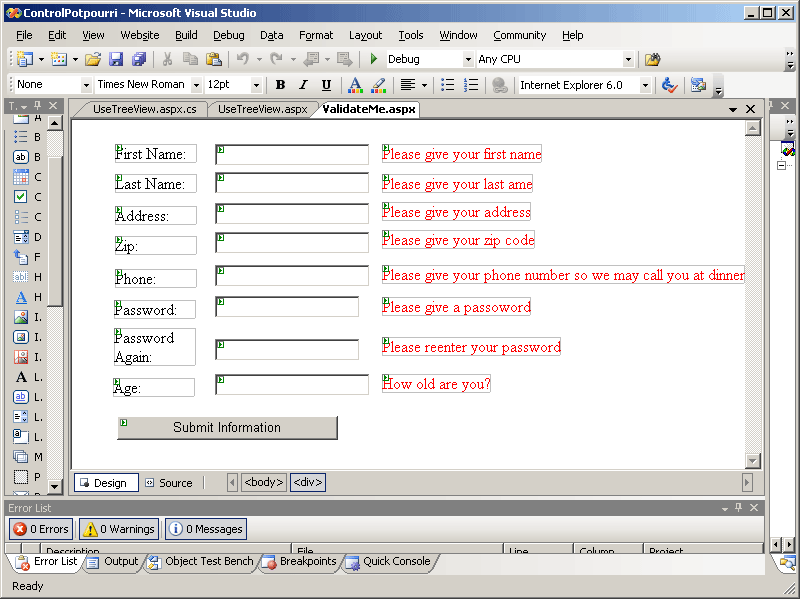Toggle italic formatting
The height and width of the screenshot is (599, 800).
click(x=303, y=85)
